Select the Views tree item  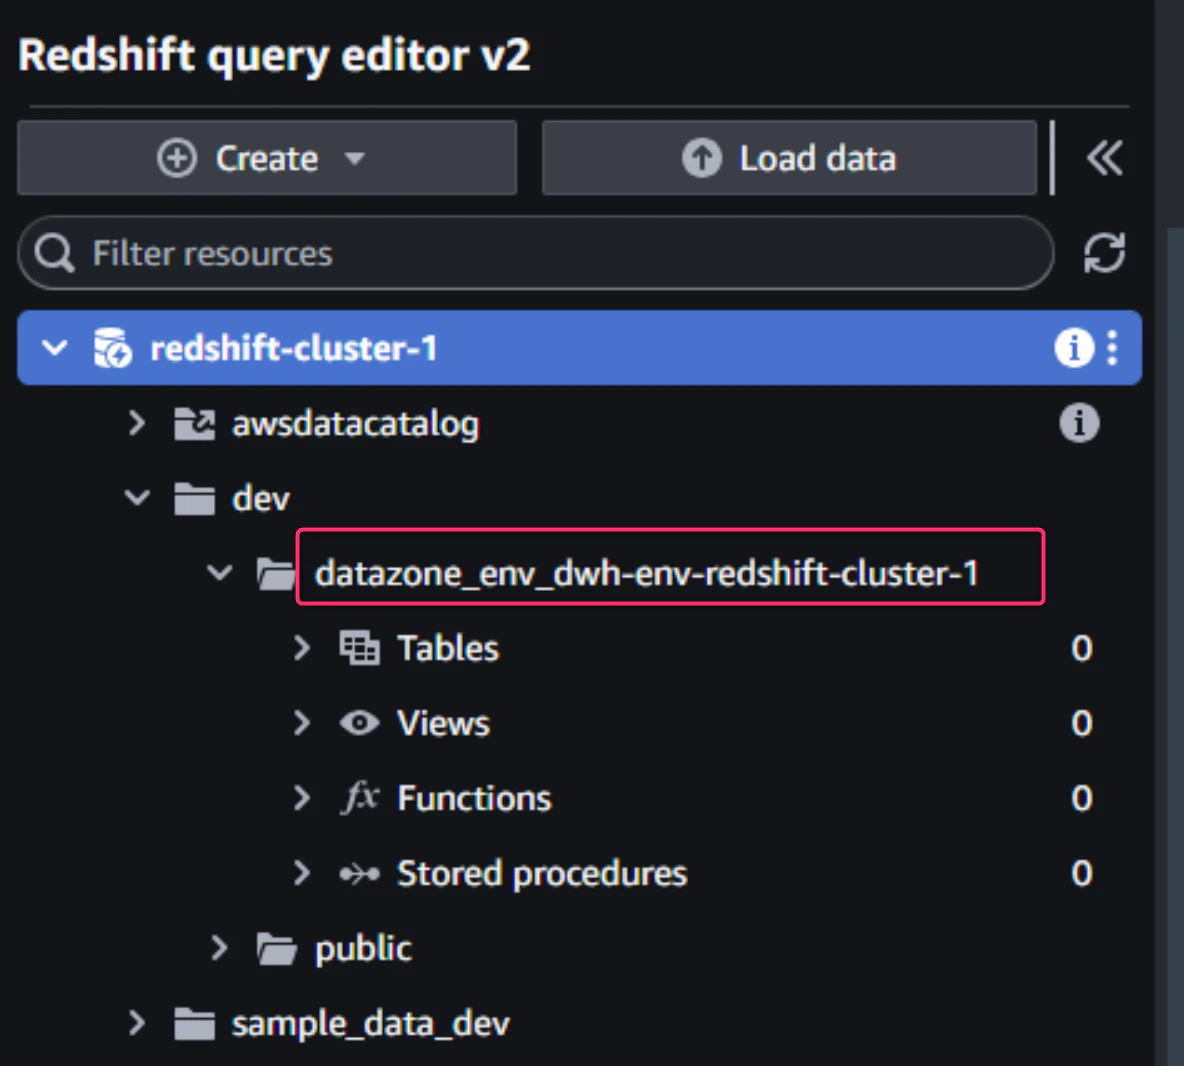click(x=443, y=722)
